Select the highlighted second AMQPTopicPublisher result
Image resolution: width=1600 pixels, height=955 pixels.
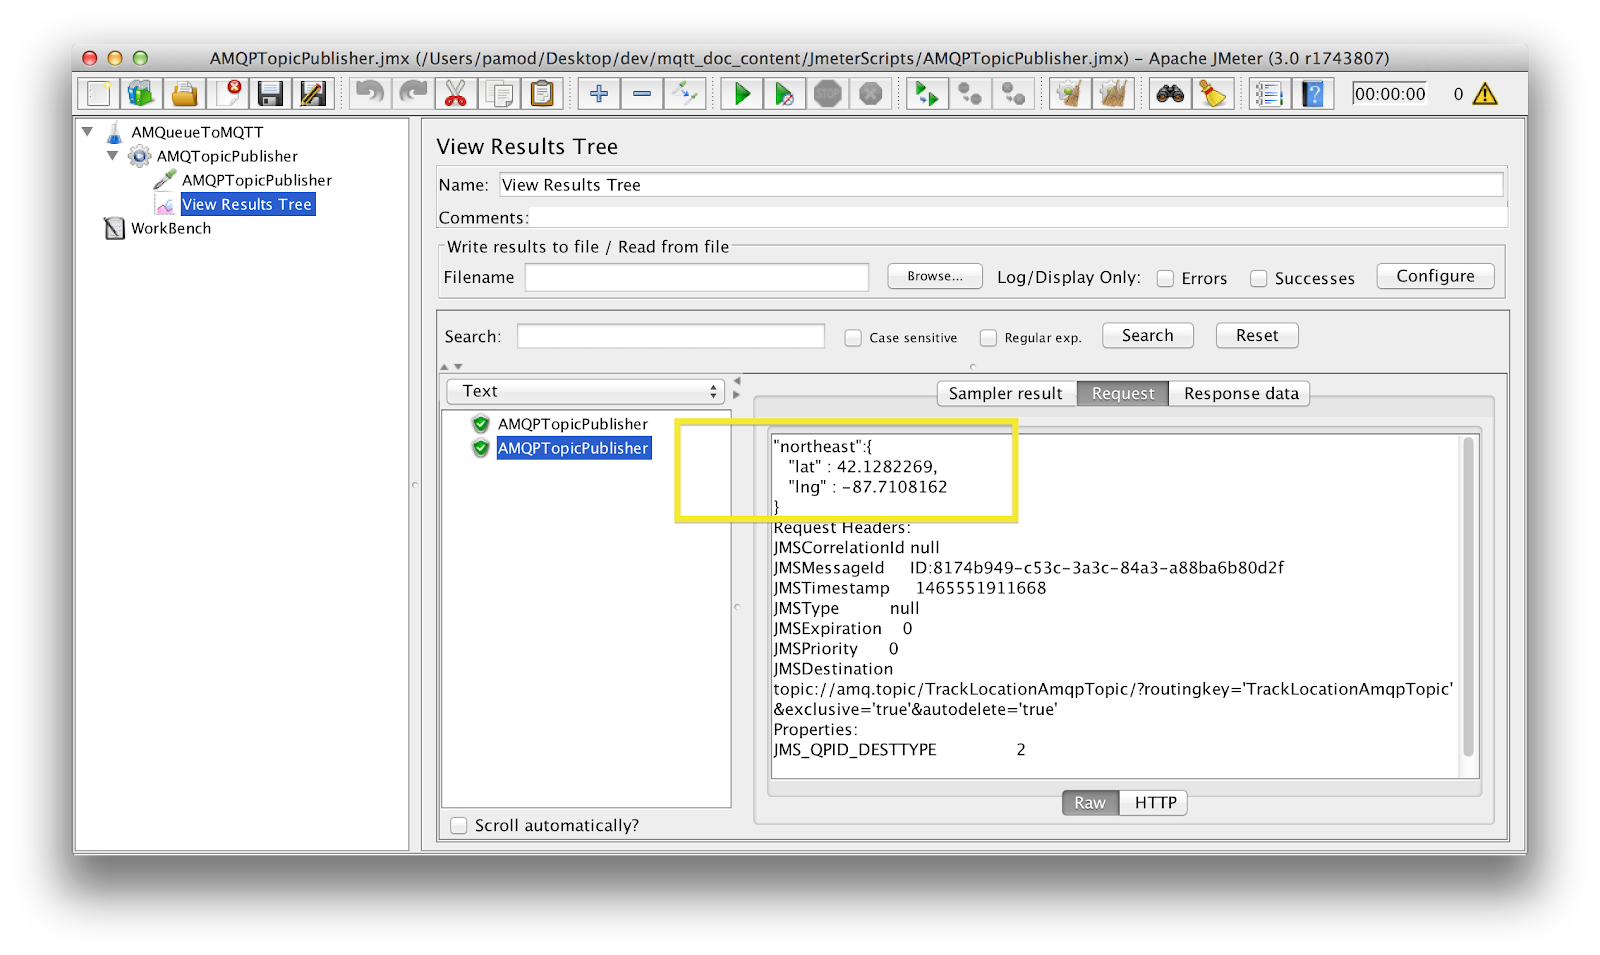point(574,448)
